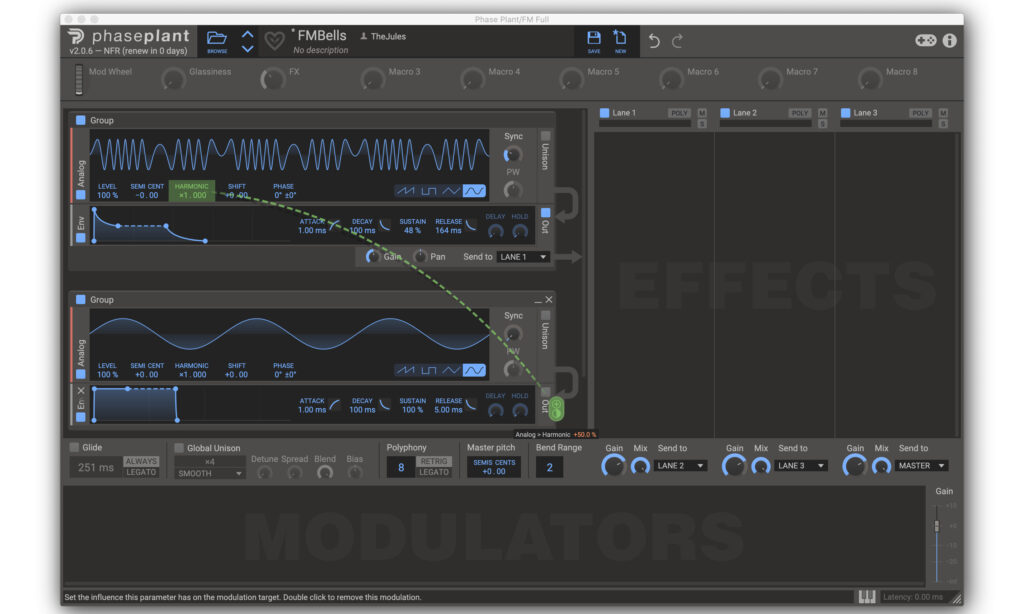Viewport: 1024px width, 614px height.
Task: Toggle the first group's Out switch
Action: point(545,212)
